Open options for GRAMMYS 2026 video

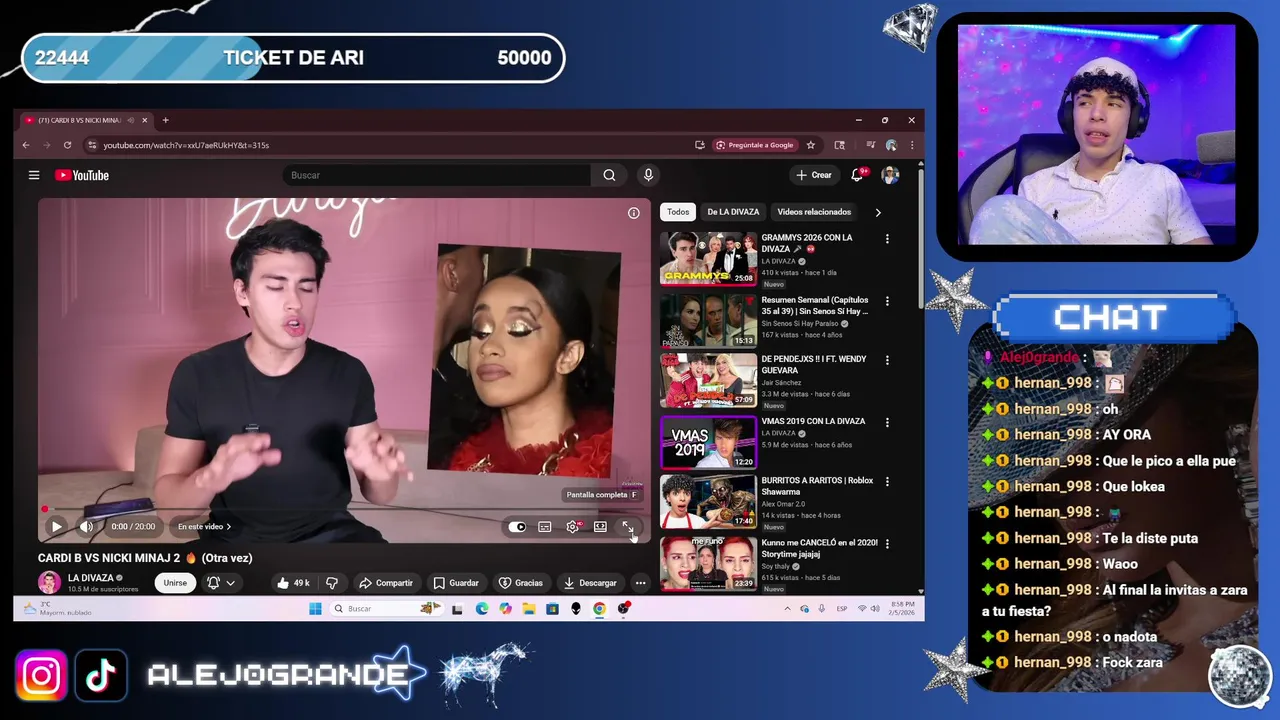click(887, 239)
